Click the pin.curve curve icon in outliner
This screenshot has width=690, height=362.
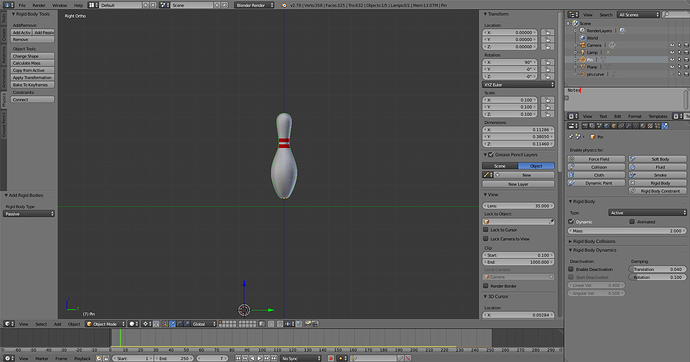583,74
